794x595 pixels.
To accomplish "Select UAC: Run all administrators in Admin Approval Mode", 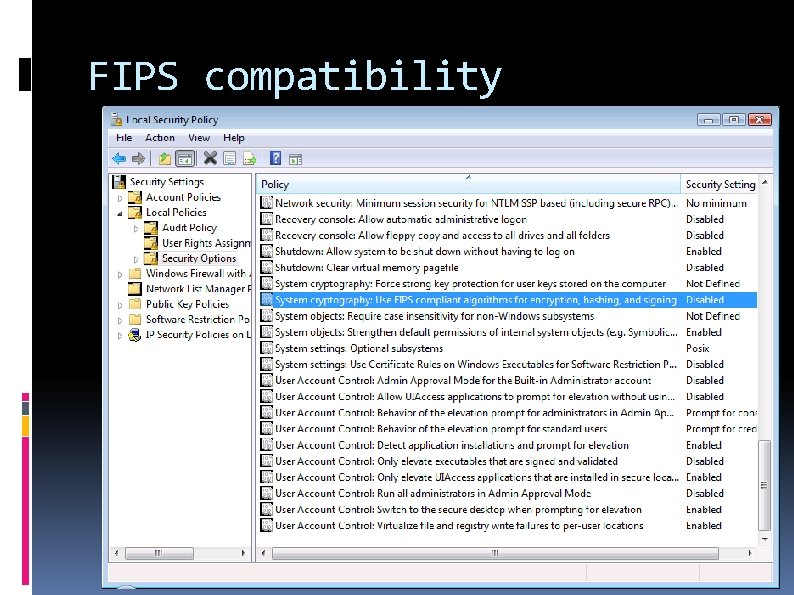I will [x=508, y=493].
